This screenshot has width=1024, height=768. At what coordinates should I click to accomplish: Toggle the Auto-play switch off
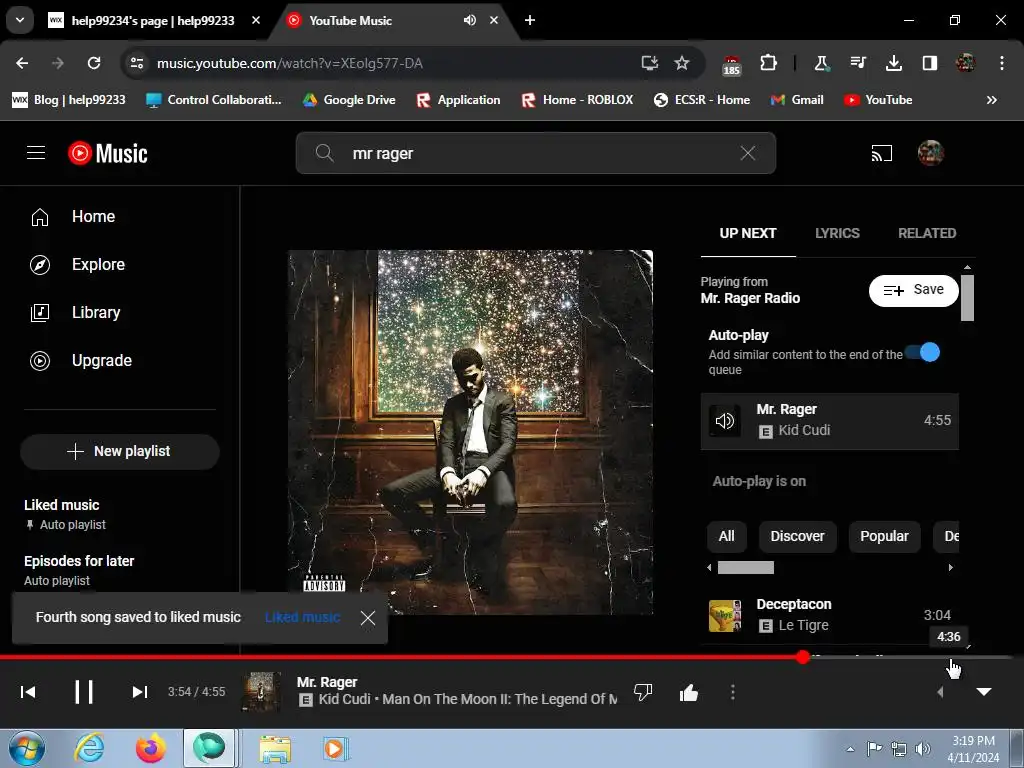point(923,353)
